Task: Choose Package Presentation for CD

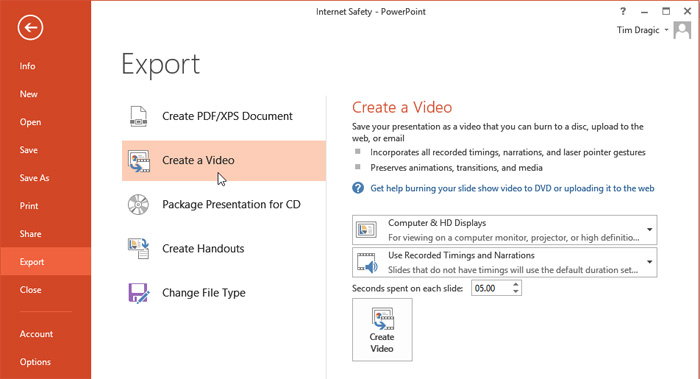Action: [x=224, y=204]
